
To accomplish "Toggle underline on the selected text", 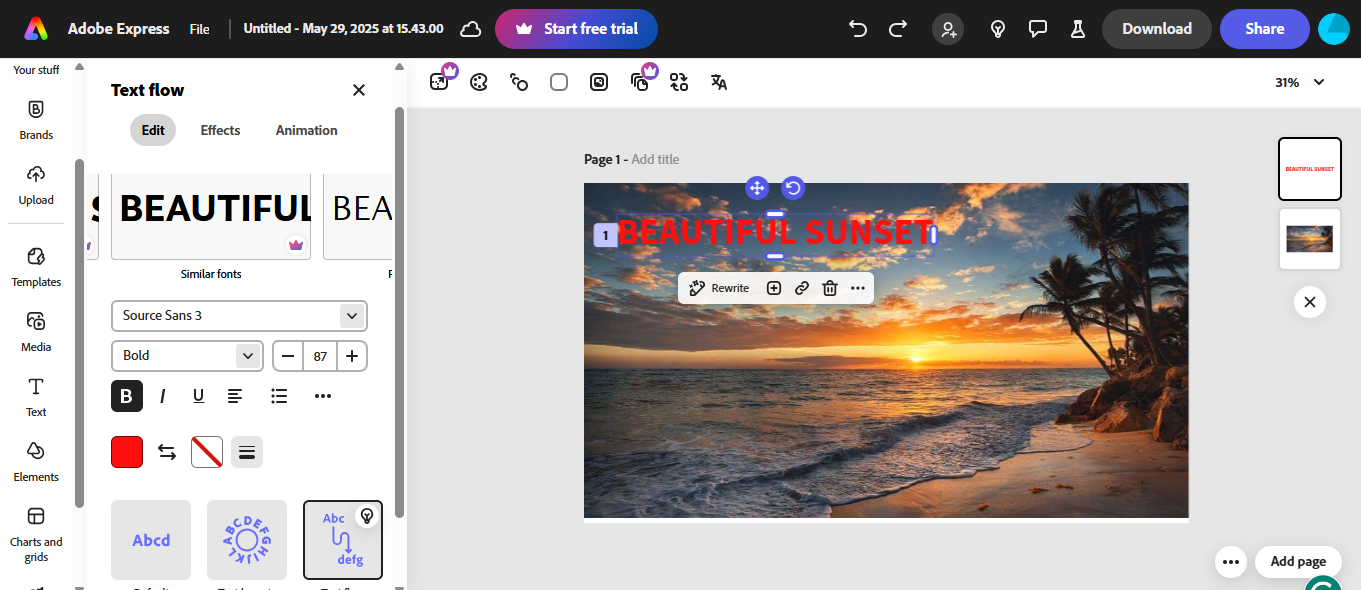I will (198, 396).
